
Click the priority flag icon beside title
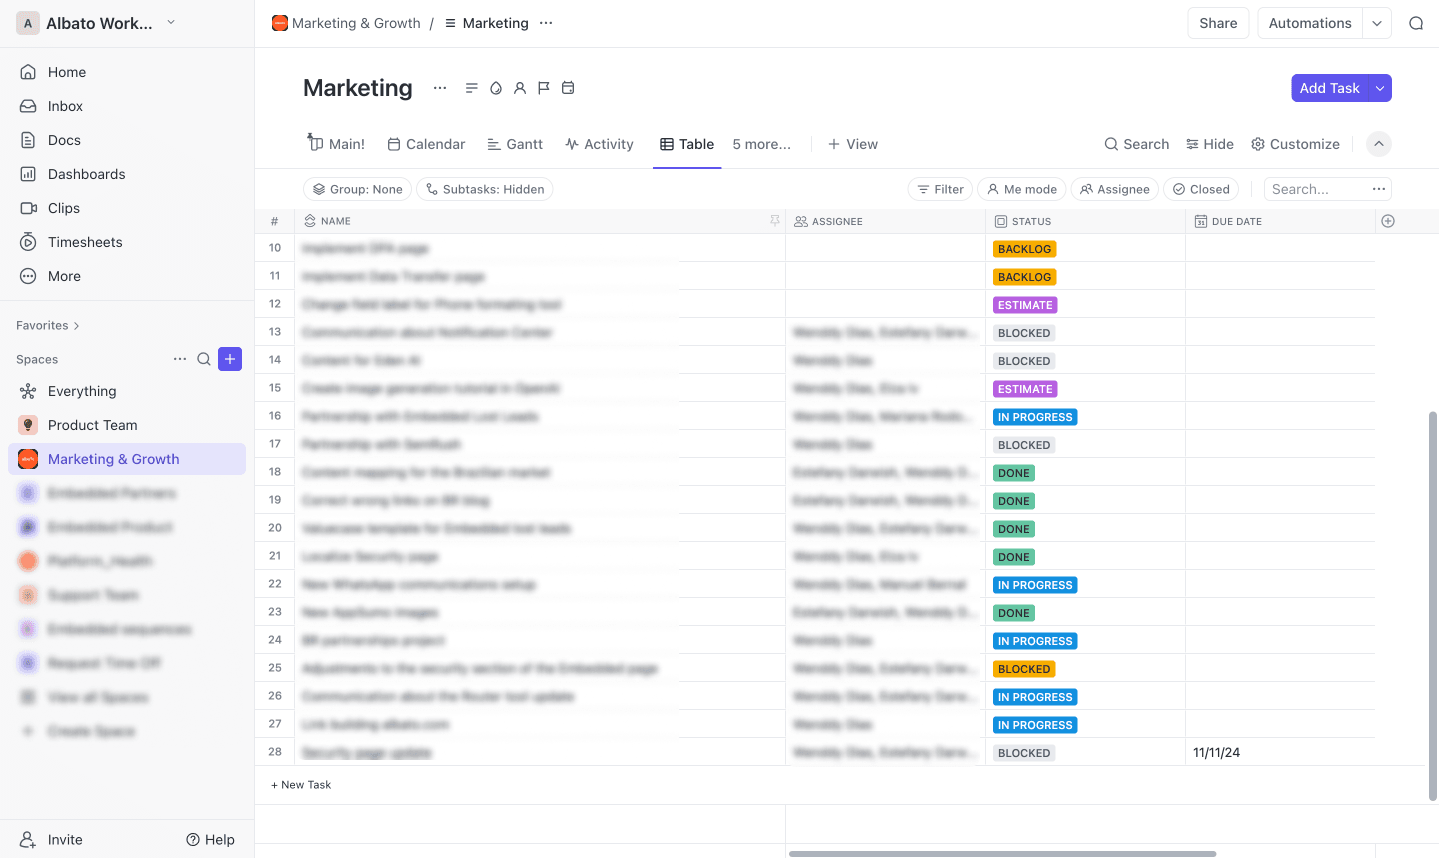tap(544, 88)
